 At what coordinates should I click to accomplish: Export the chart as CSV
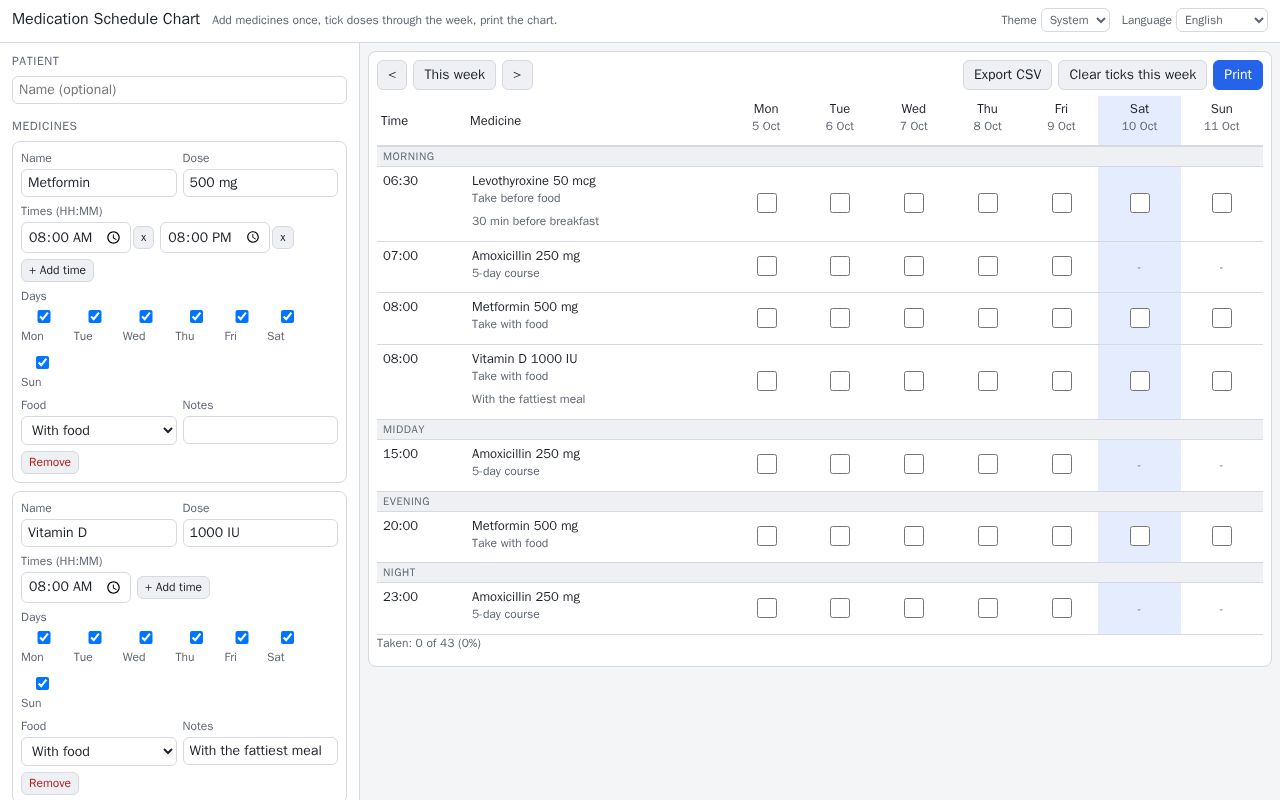coord(1007,75)
